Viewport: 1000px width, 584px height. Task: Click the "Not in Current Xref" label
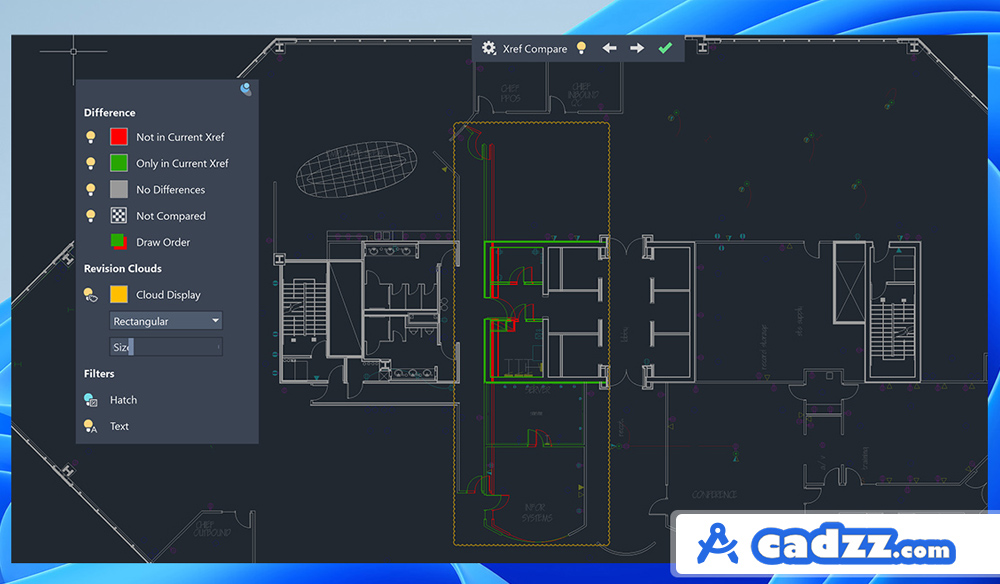(180, 137)
